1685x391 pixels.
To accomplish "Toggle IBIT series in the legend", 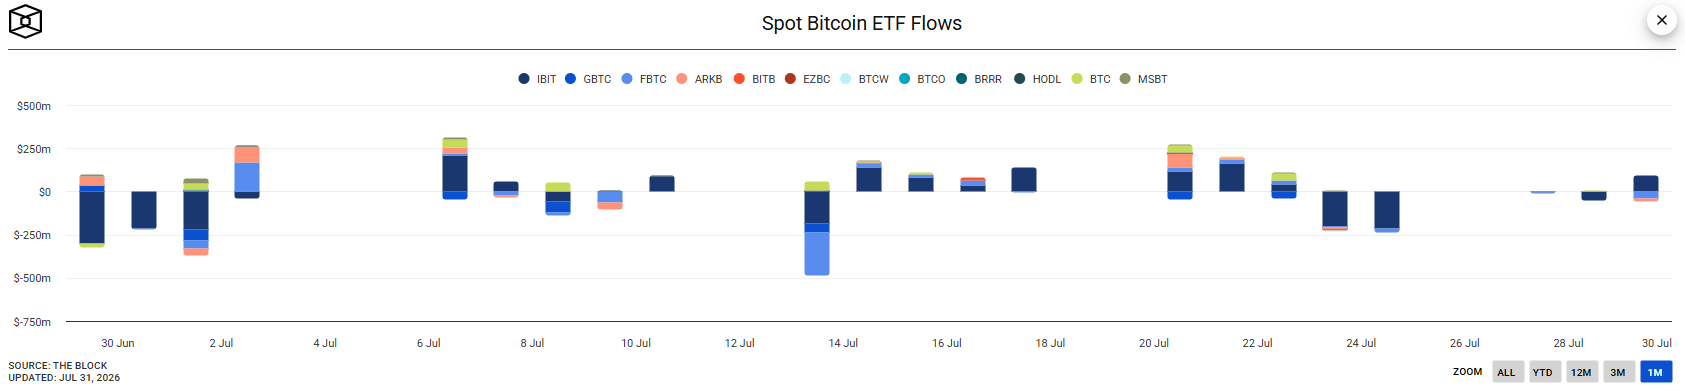I will pos(537,79).
